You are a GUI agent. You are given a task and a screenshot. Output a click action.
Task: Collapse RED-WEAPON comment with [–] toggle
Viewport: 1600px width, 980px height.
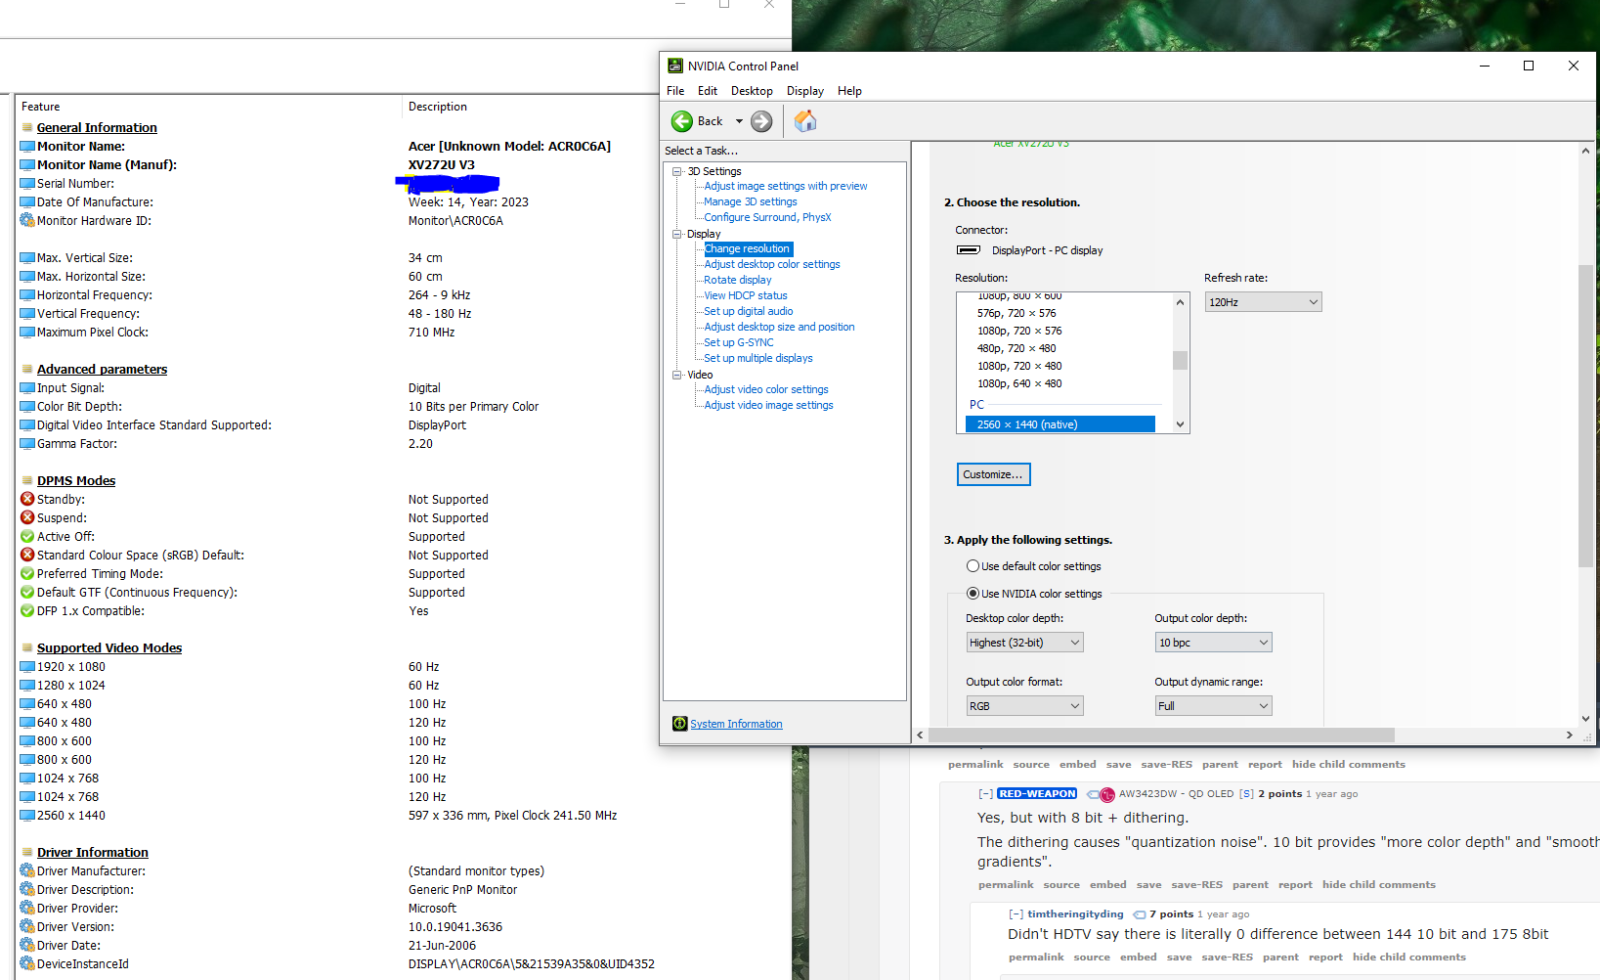pyautogui.click(x=985, y=794)
